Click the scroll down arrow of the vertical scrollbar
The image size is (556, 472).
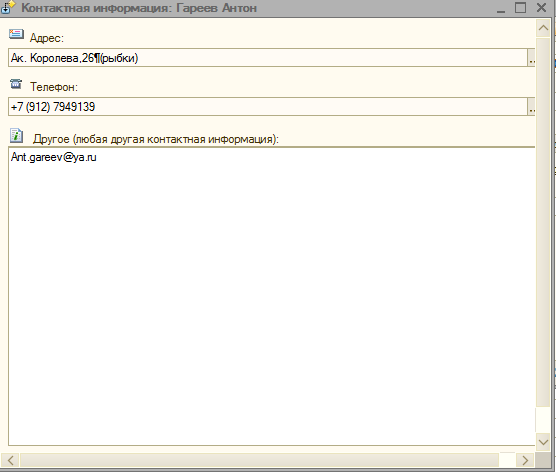point(543,442)
